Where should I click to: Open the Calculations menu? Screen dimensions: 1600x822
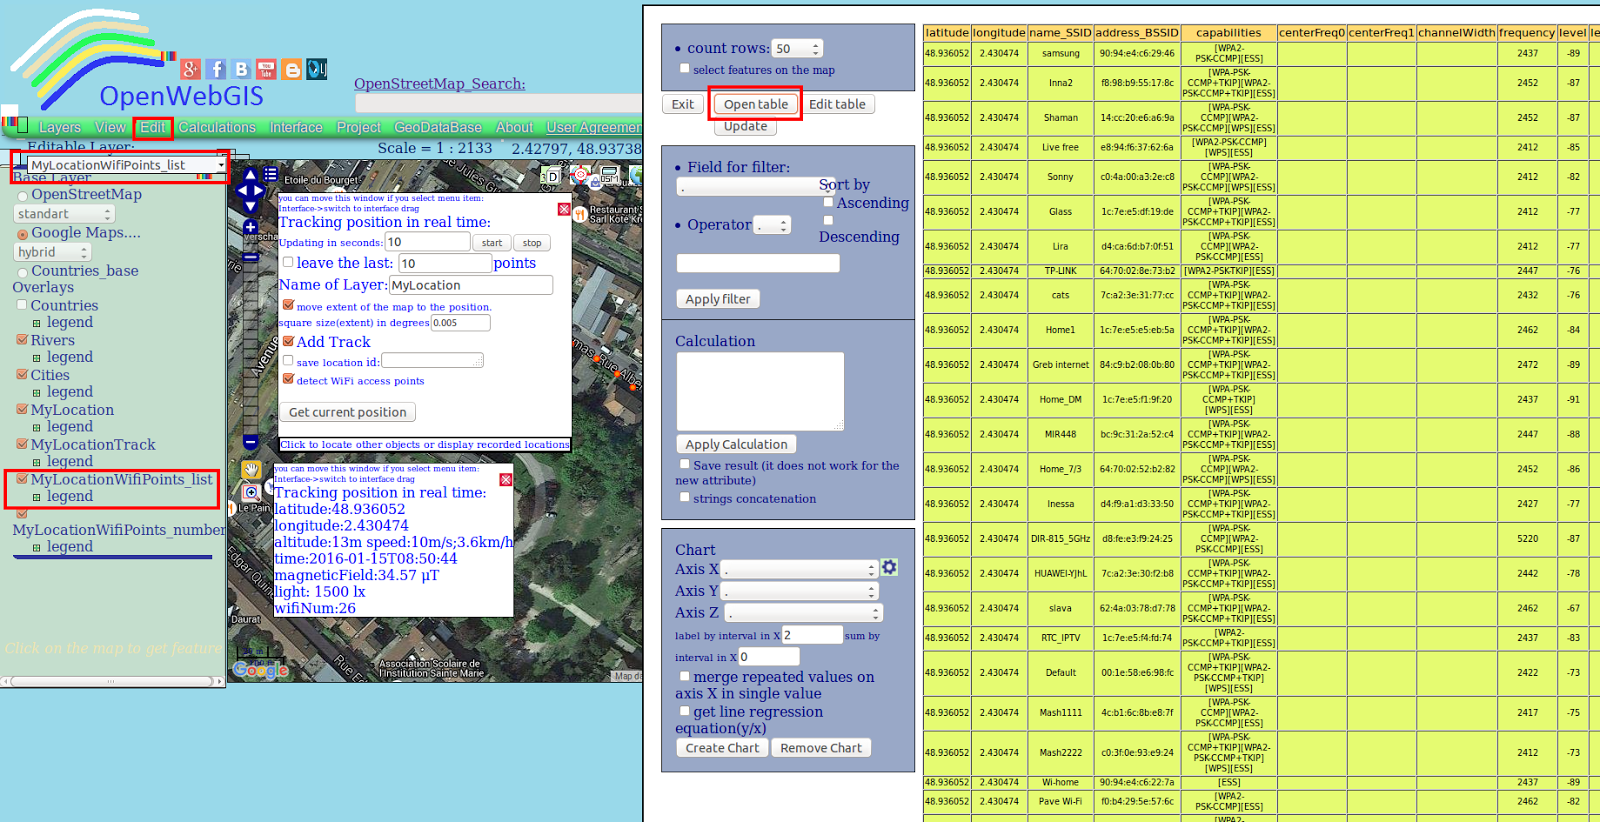pyautogui.click(x=217, y=127)
